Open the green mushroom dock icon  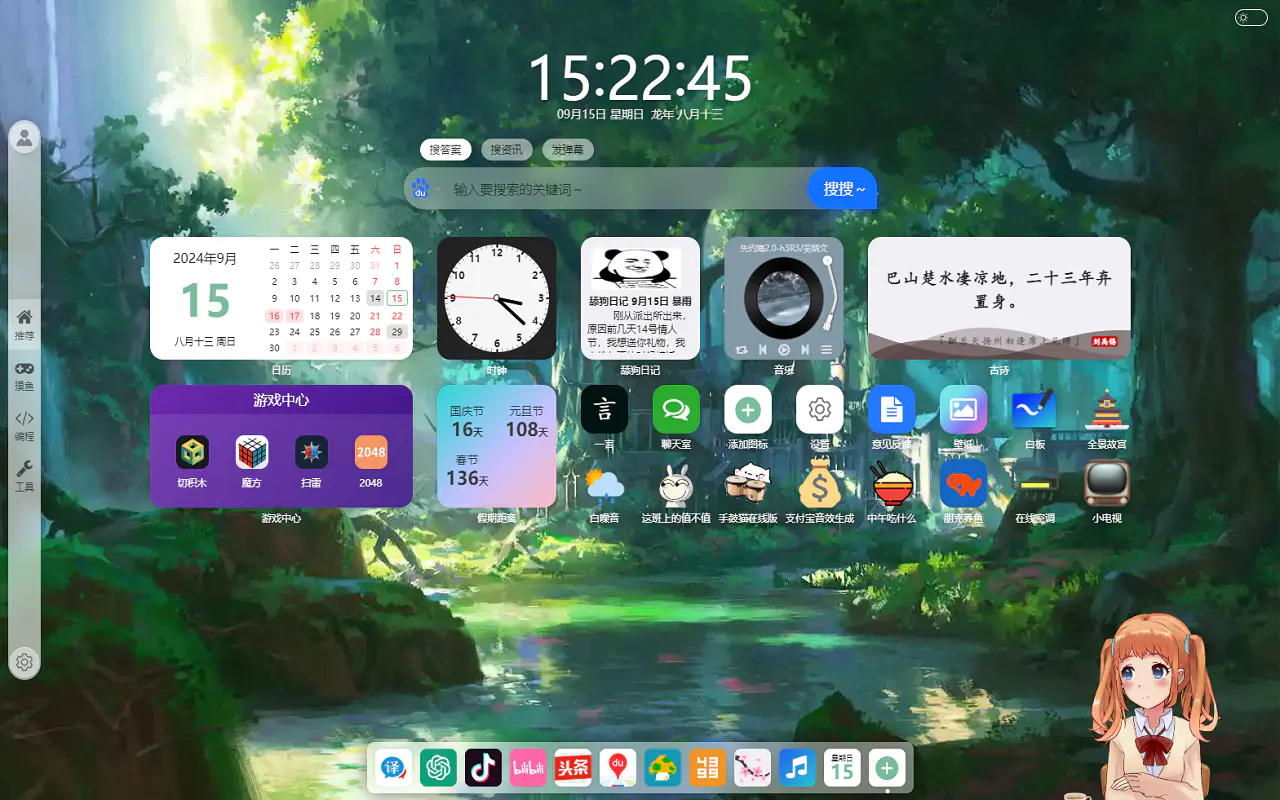point(663,768)
